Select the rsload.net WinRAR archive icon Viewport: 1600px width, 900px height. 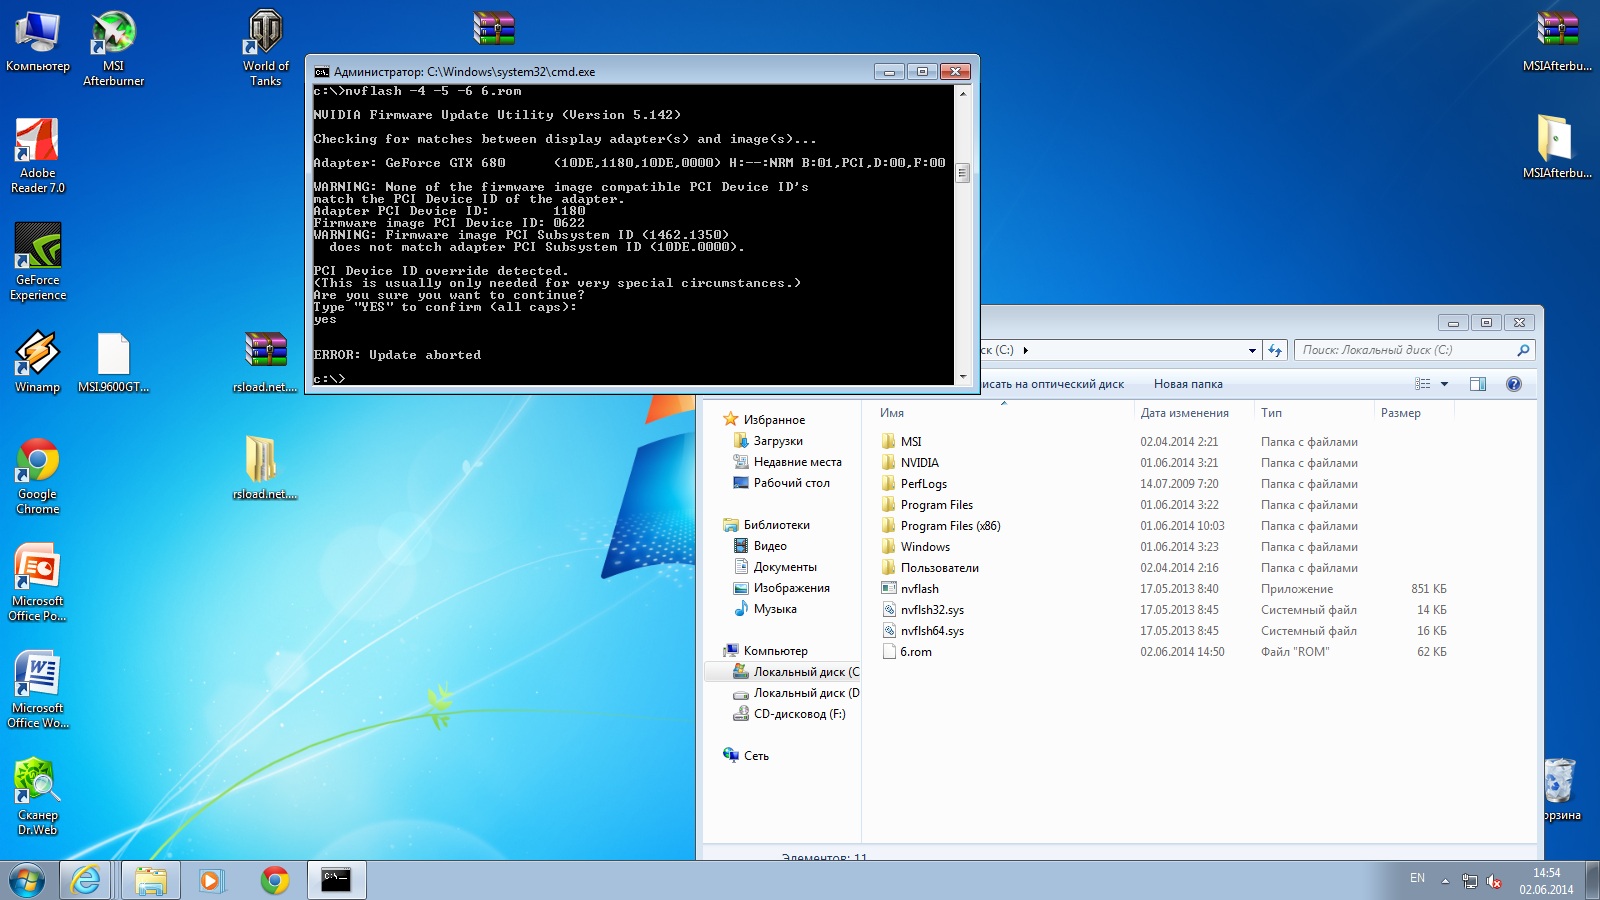pos(265,362)
